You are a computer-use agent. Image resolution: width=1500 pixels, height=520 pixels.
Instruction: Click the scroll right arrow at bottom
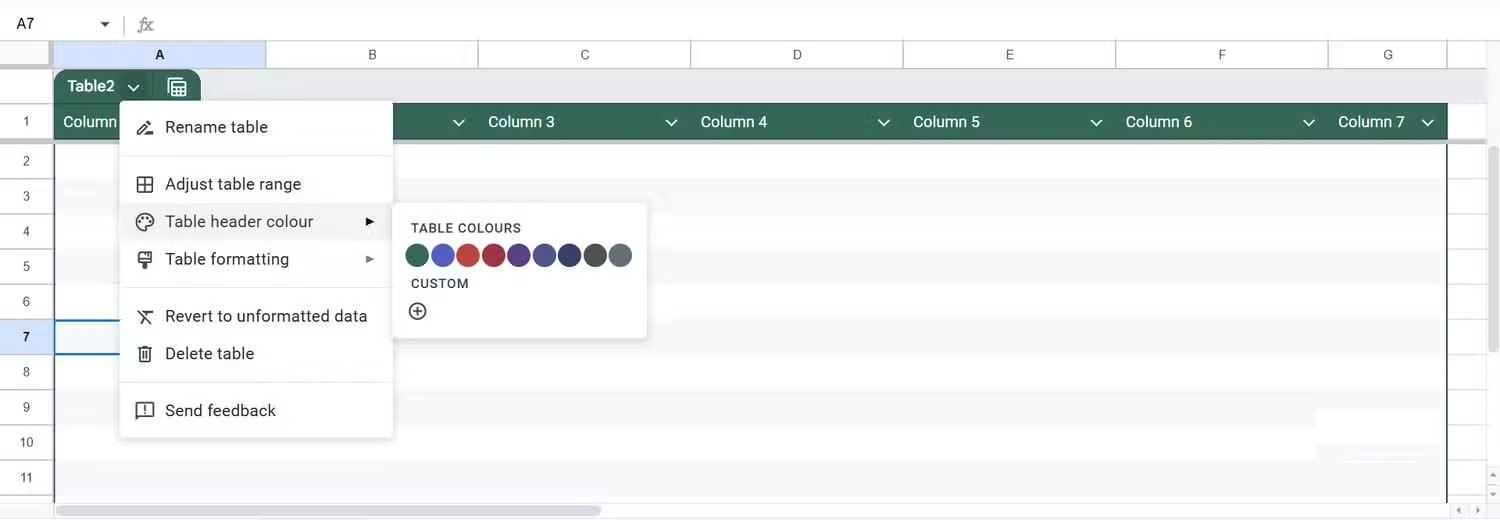(x=1478, y=511)
